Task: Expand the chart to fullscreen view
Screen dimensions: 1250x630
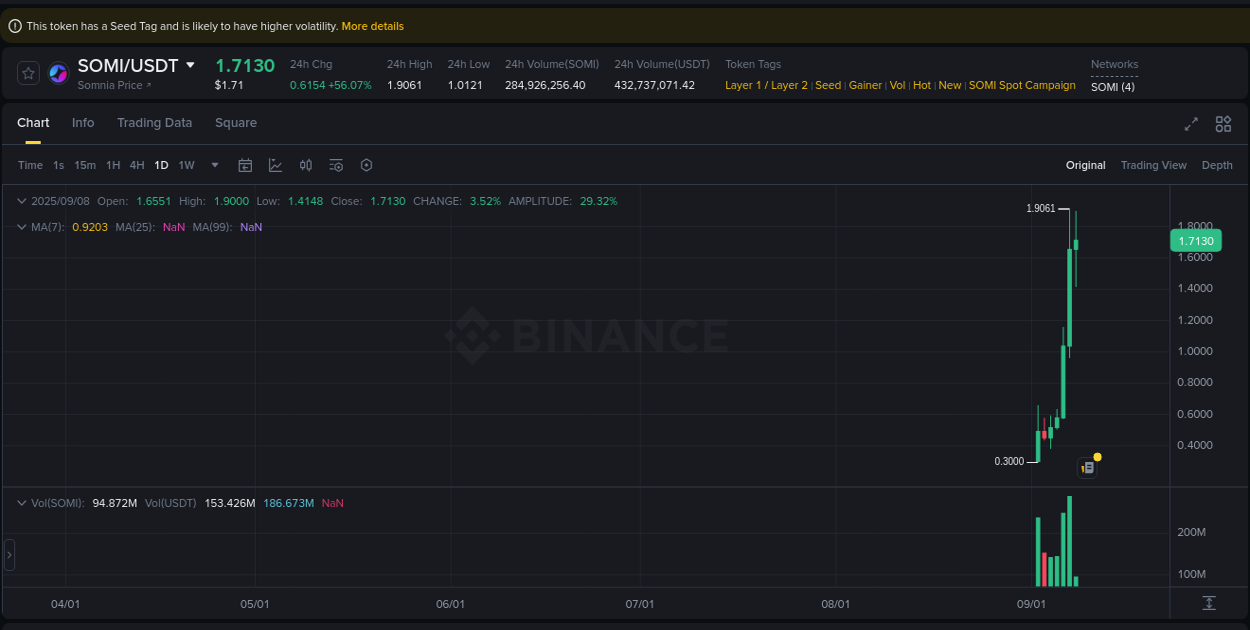Action: (x=1191, y=124)
